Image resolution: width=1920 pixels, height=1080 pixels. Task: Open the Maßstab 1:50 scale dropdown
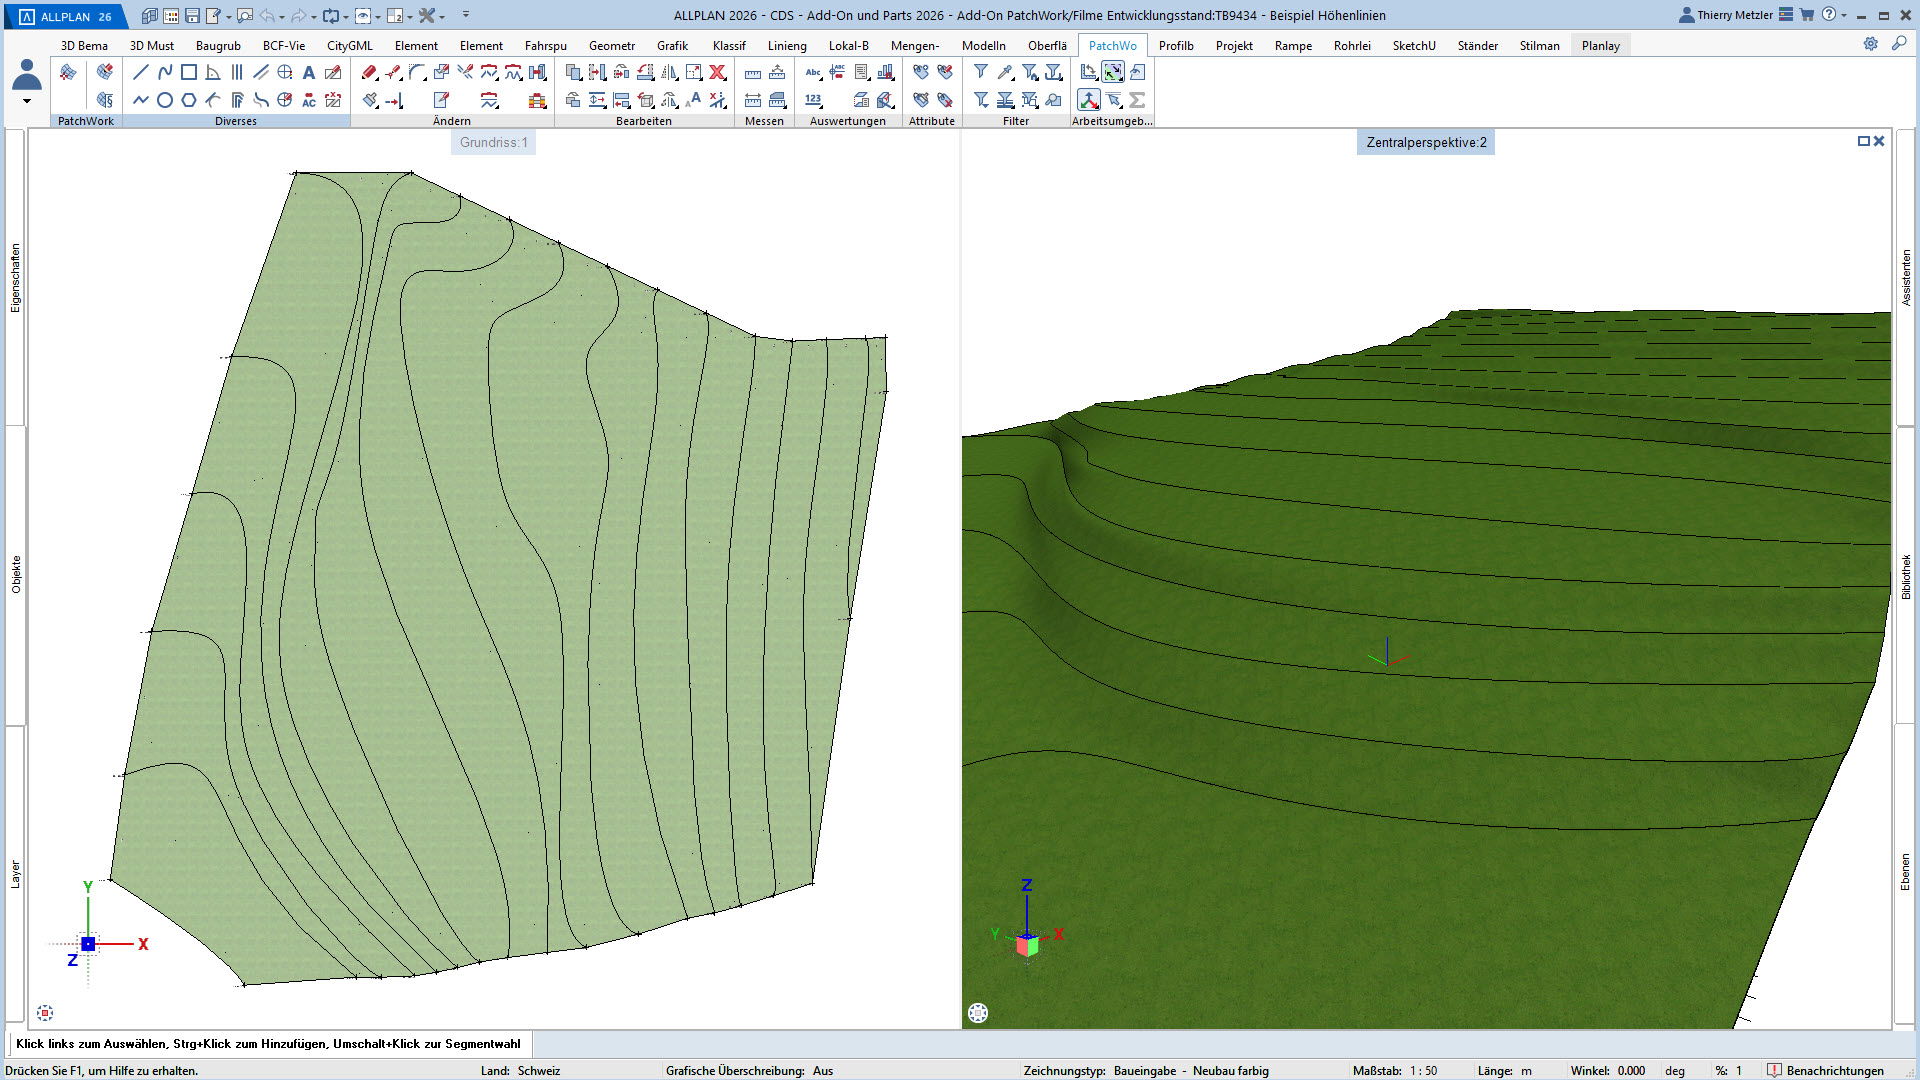point(1423,1070)
